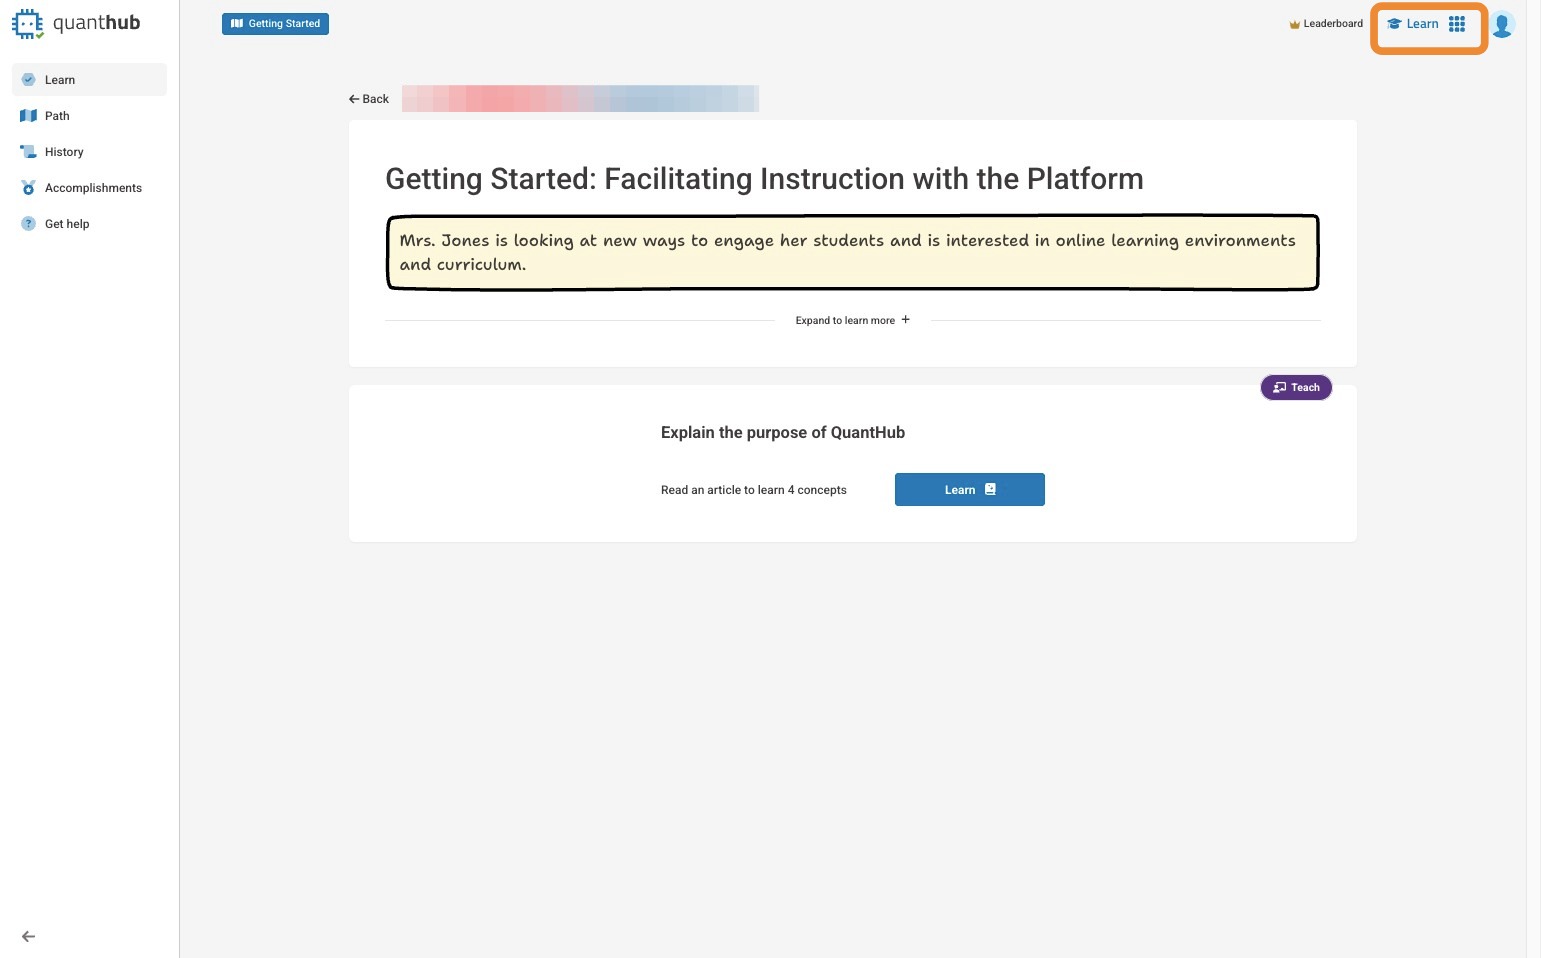Click the Get help question icon
The image size is (1541, 958).
pos(29,224)
